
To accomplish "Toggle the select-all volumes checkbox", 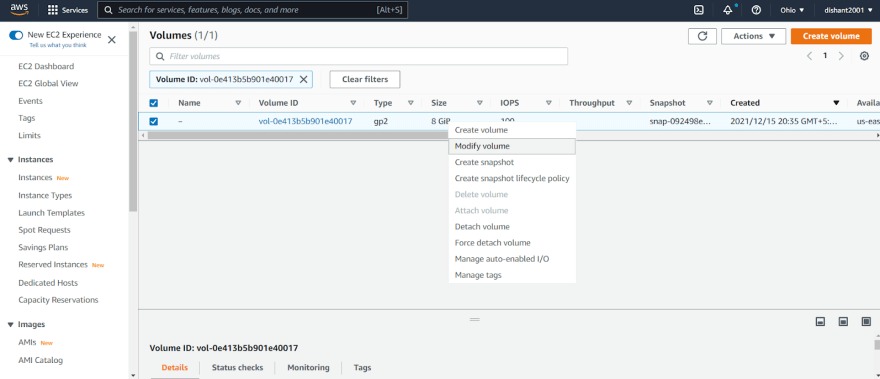I will (154, 103).
